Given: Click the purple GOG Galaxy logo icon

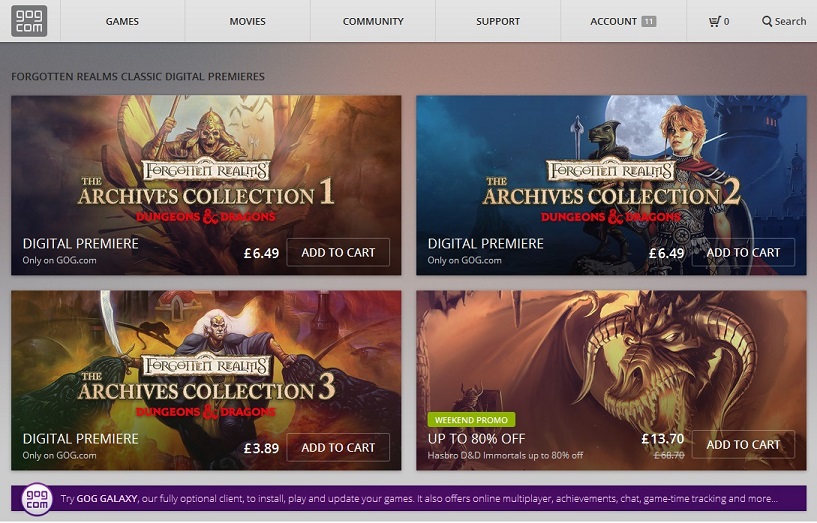Looking at the screenshot, I should pyautogui.click(x=36, y=499).
